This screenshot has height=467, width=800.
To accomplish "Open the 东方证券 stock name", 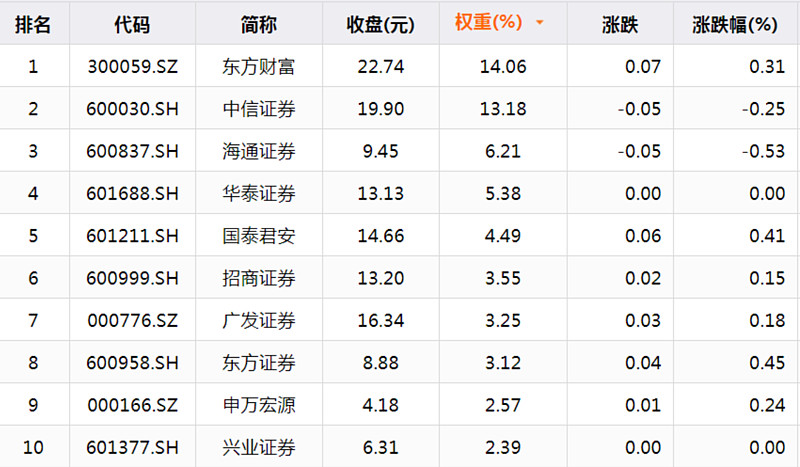I will click(x=259, y=363).
